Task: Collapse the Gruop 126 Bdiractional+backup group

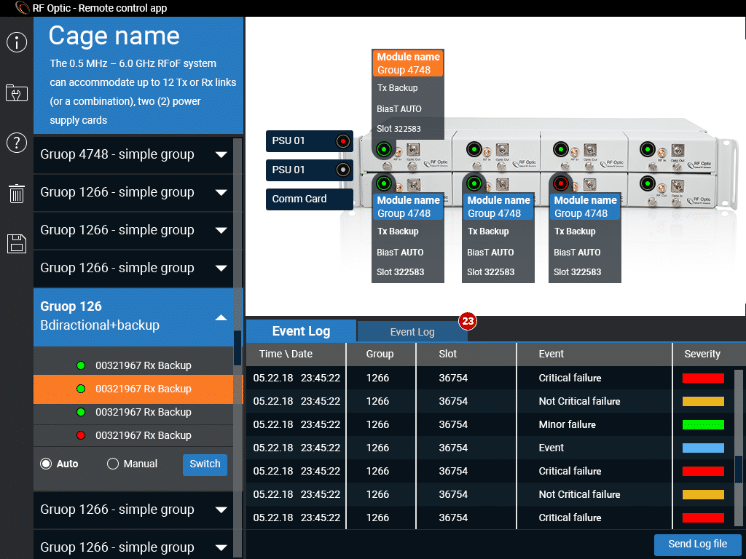Action: coord(221,317)
